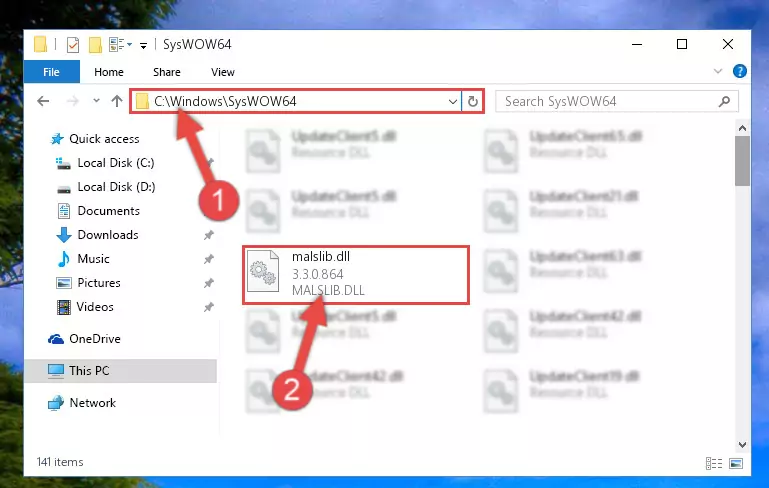Open the Customize Quick Access Toolbar dropdown

[143, 46]
